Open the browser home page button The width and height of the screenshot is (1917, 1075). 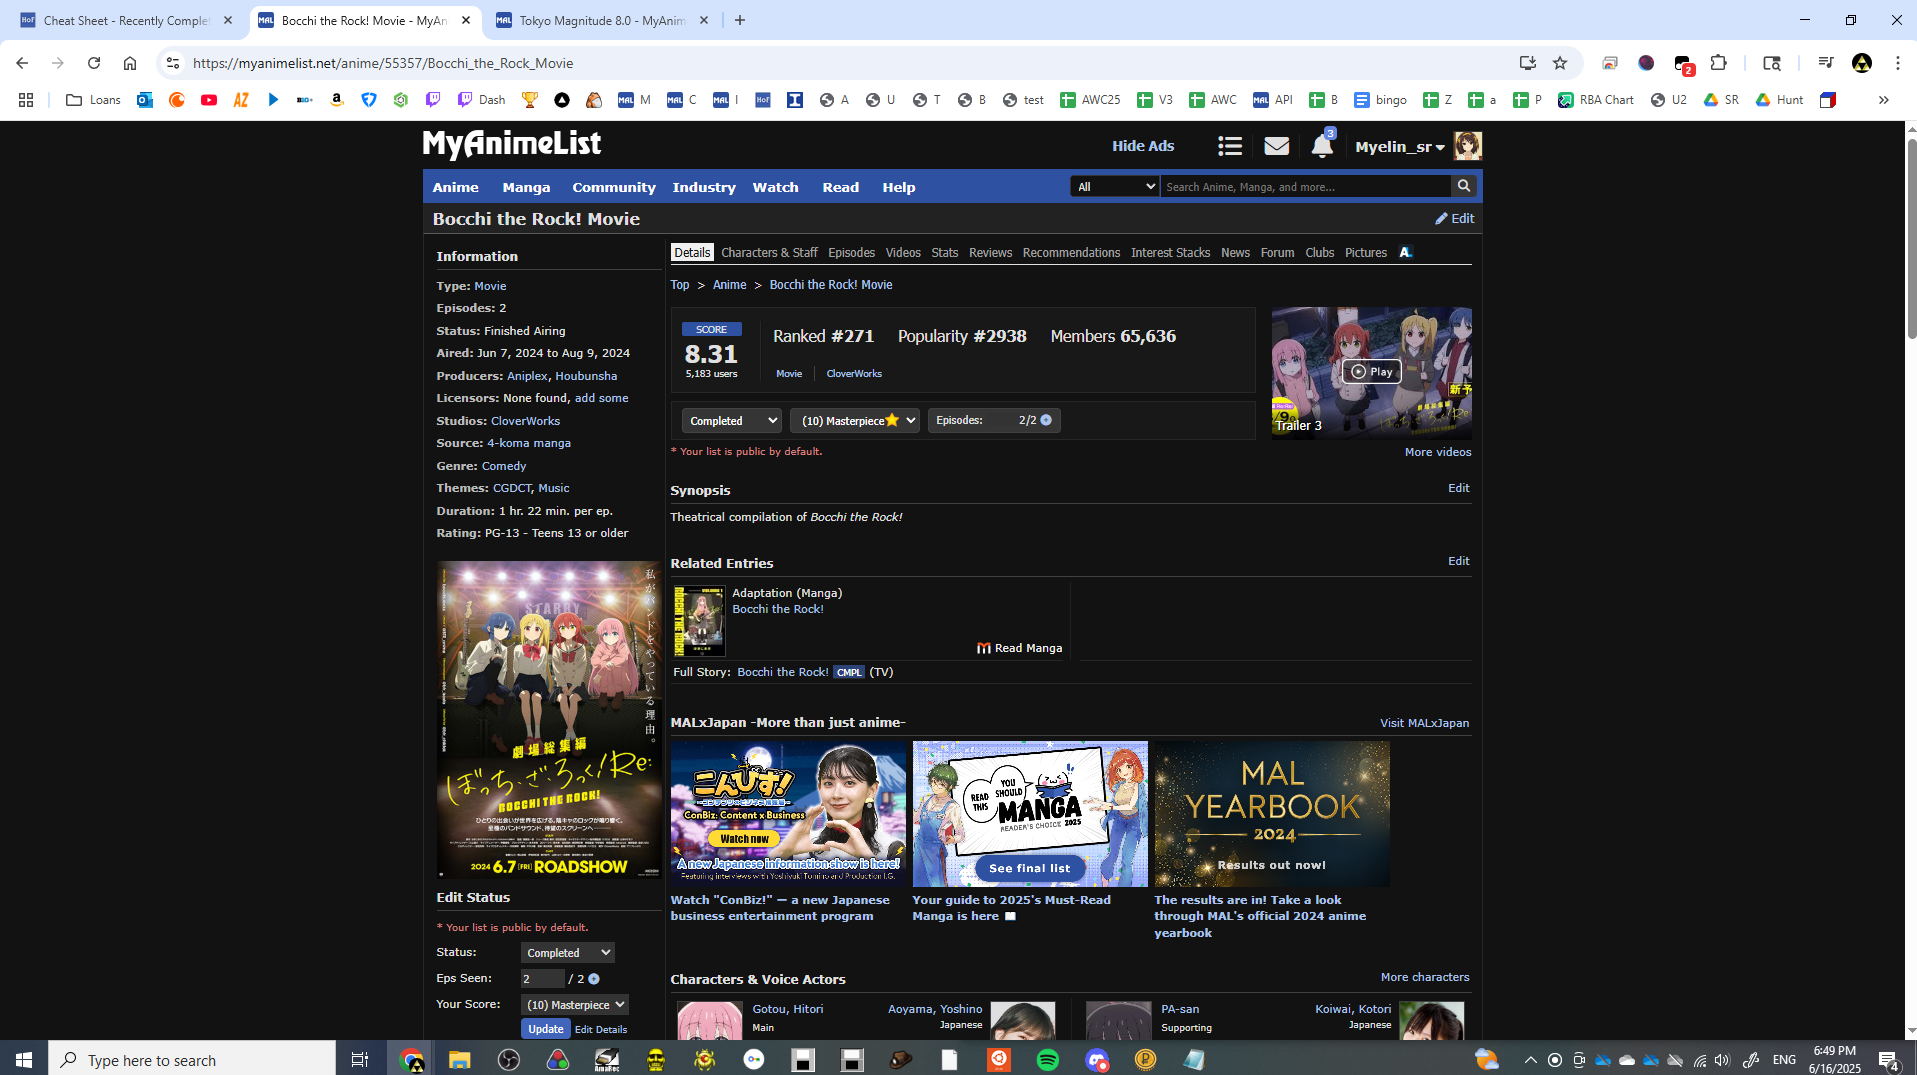pyautogui.click(x=130, y=63)
